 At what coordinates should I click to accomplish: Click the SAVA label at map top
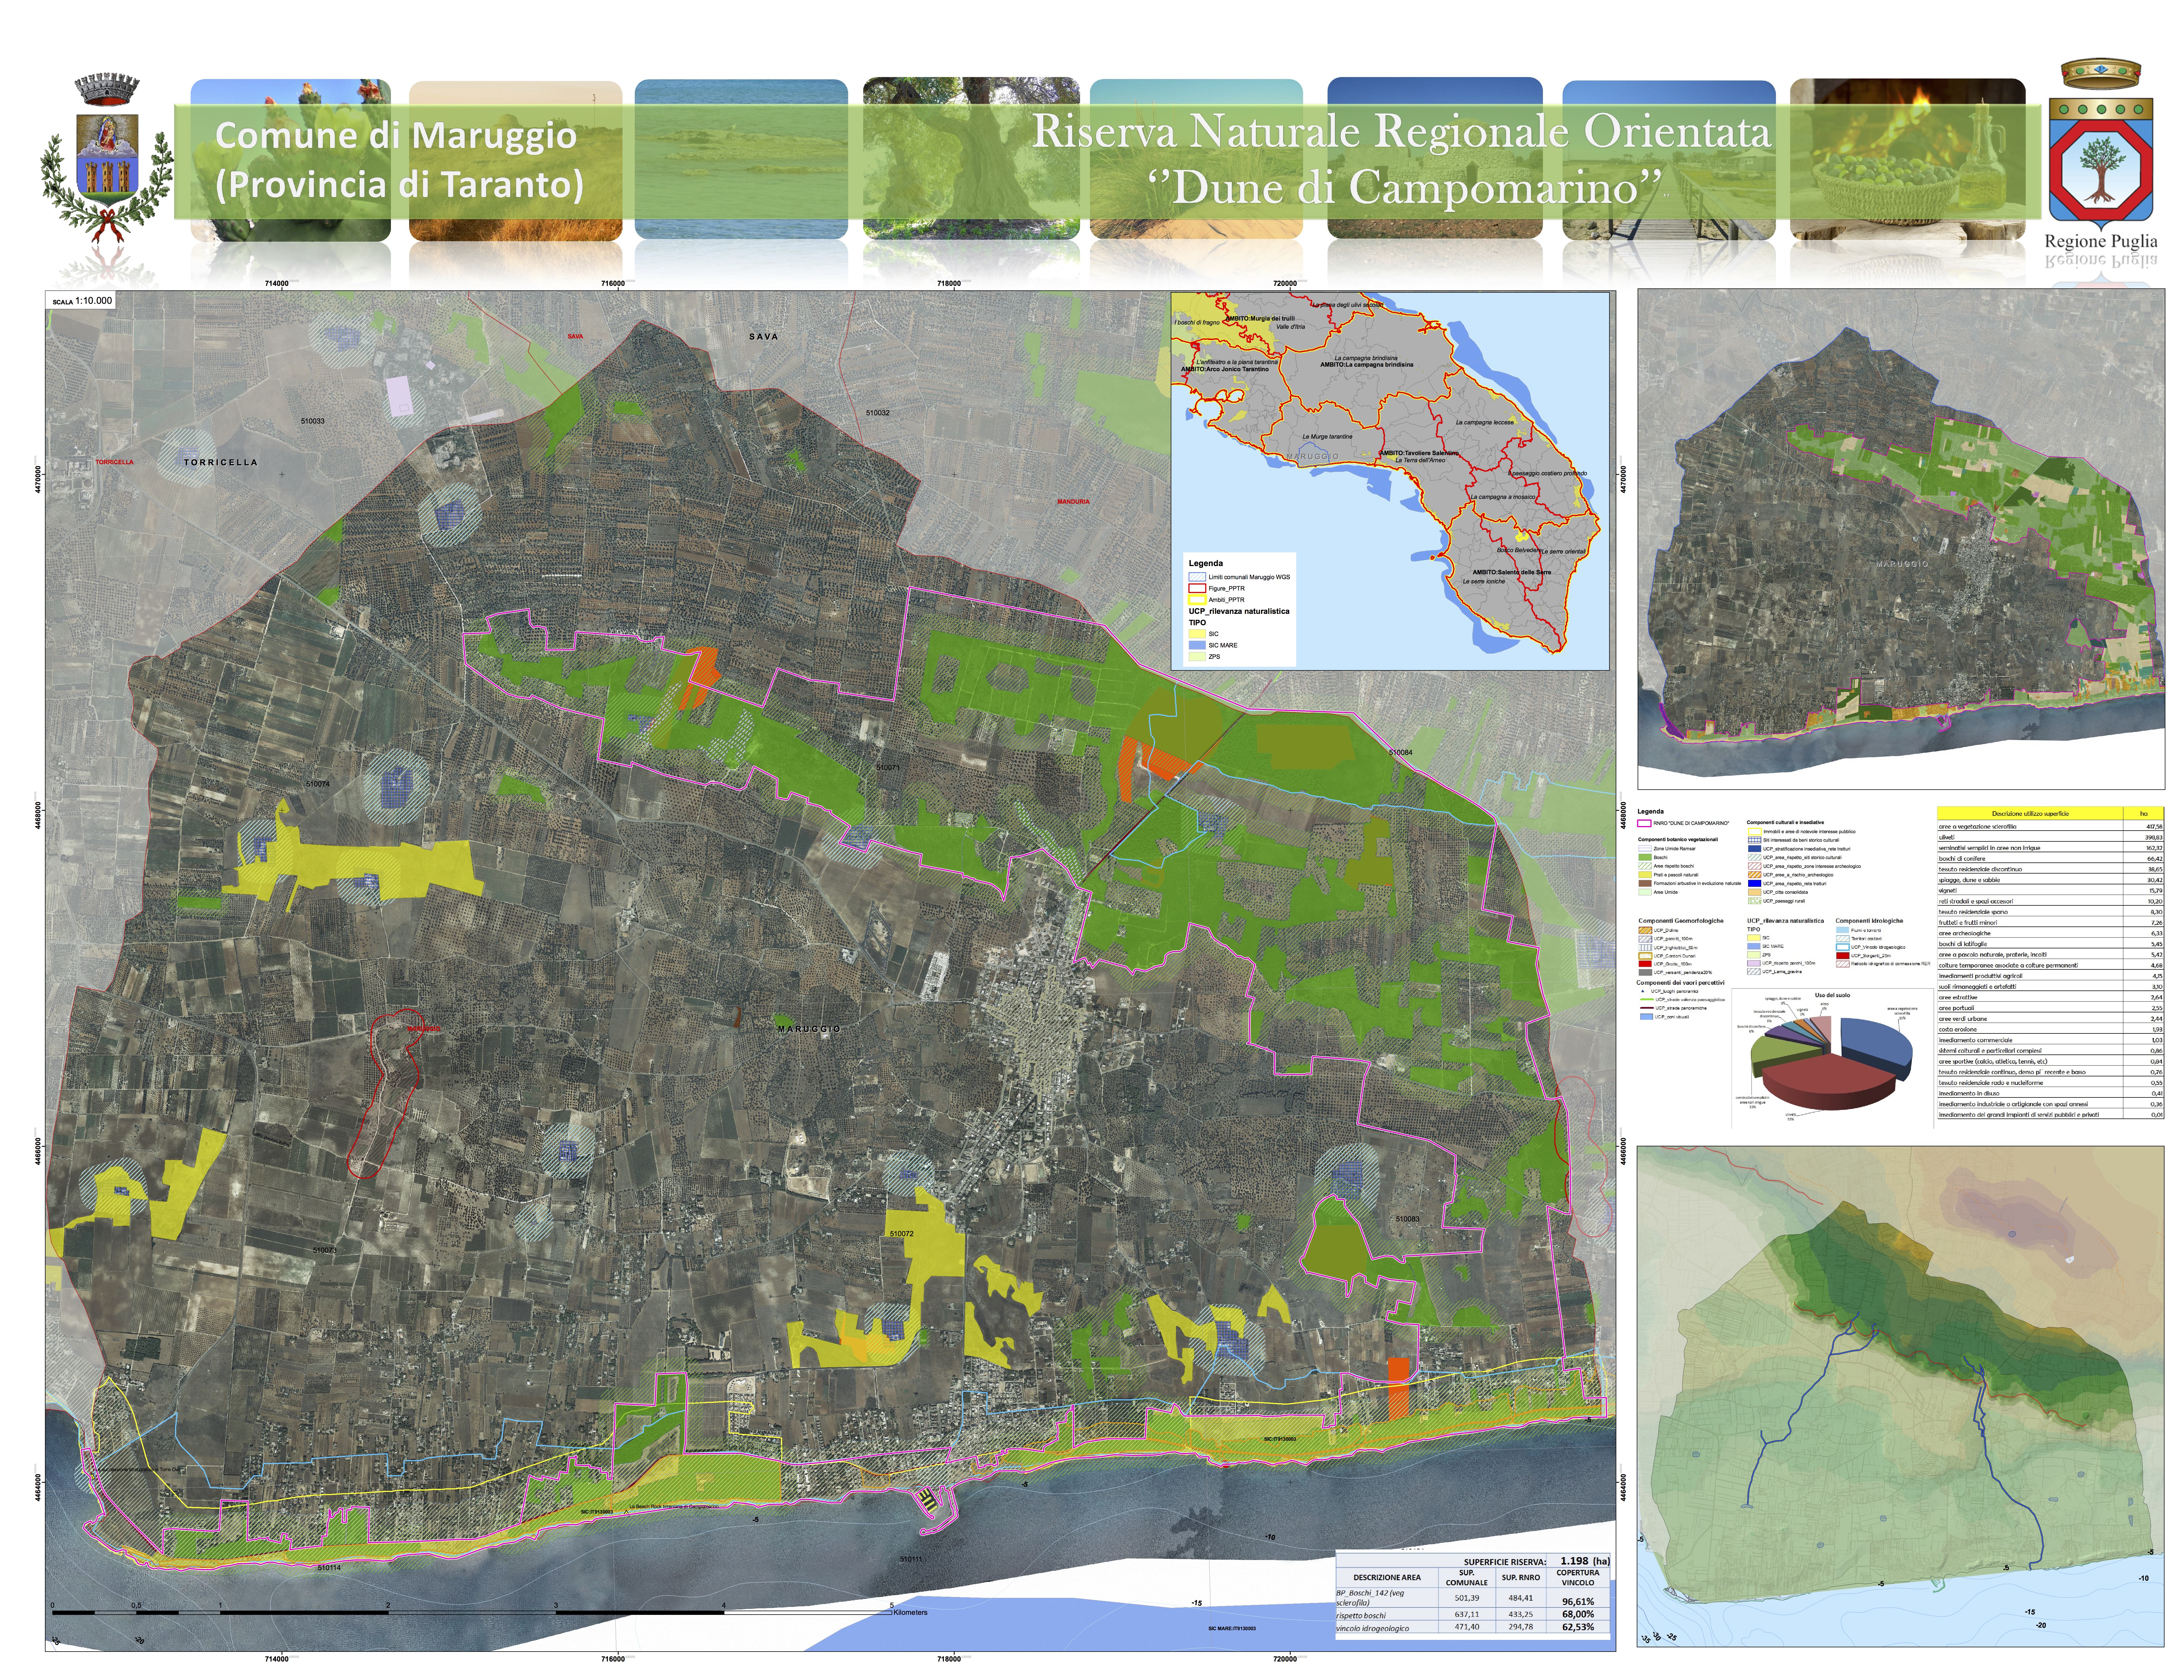coord(763,337)
